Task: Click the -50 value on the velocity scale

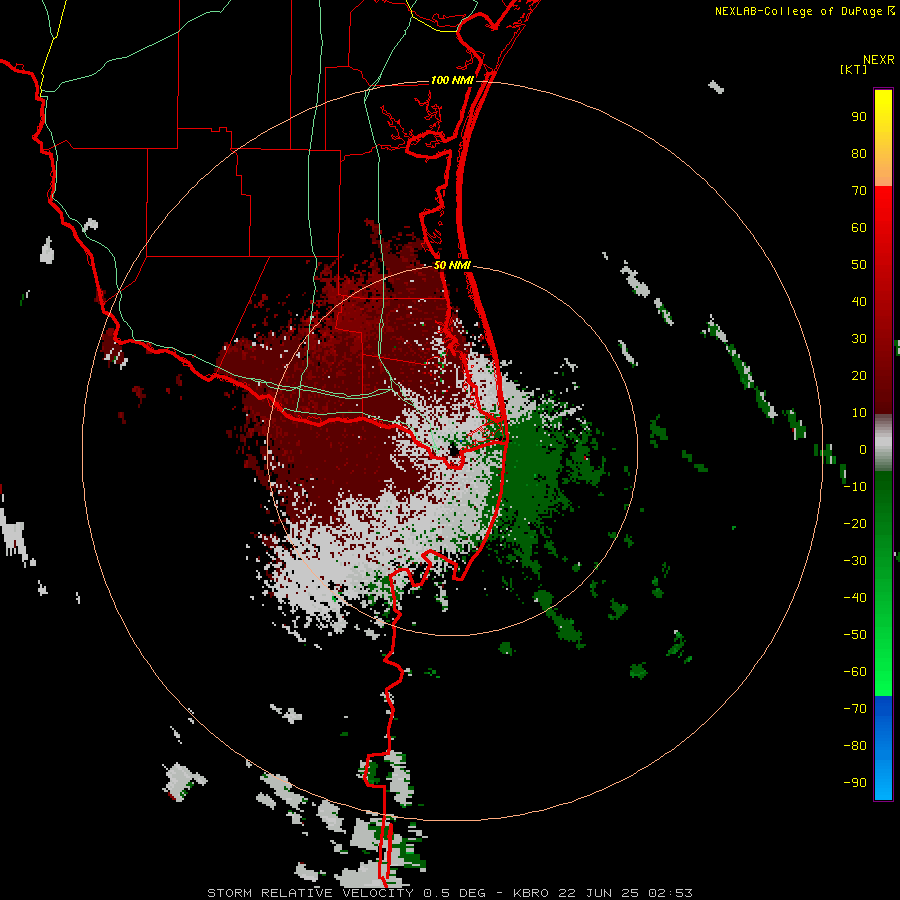Action: 855,635
